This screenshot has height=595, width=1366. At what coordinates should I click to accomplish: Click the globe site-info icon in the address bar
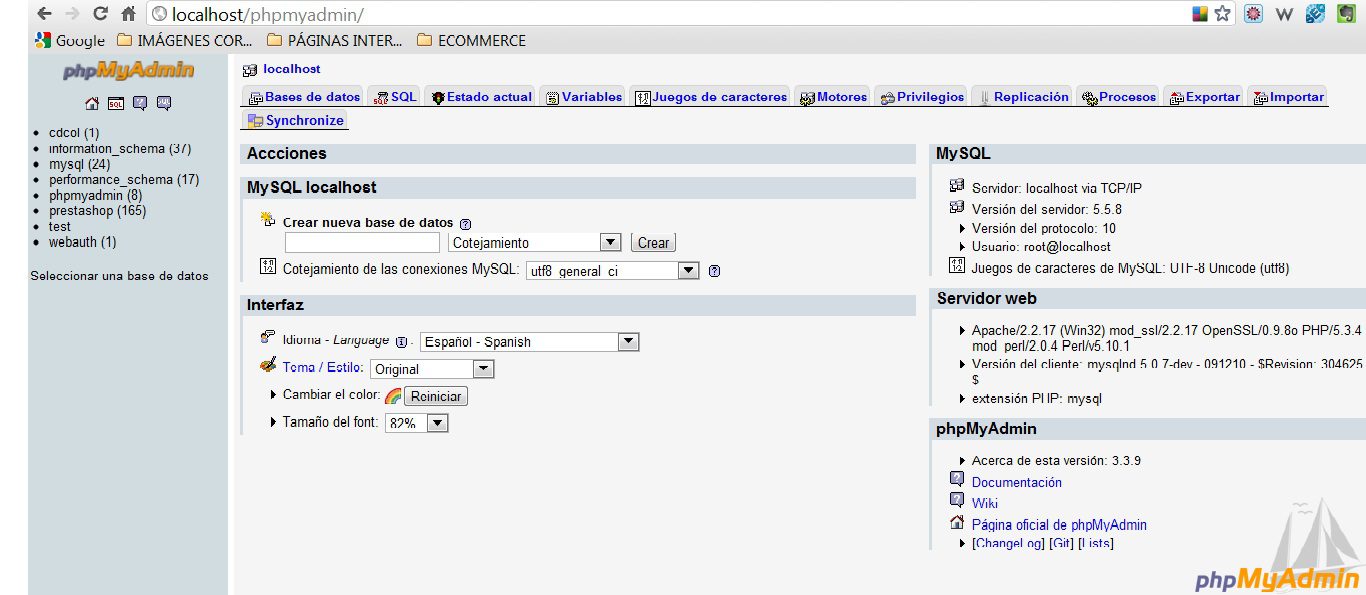(x=160, y=15)
